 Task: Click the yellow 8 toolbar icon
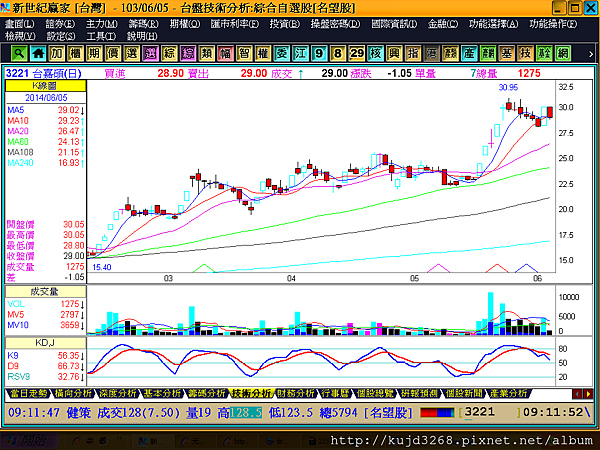[x=338, y=53]
